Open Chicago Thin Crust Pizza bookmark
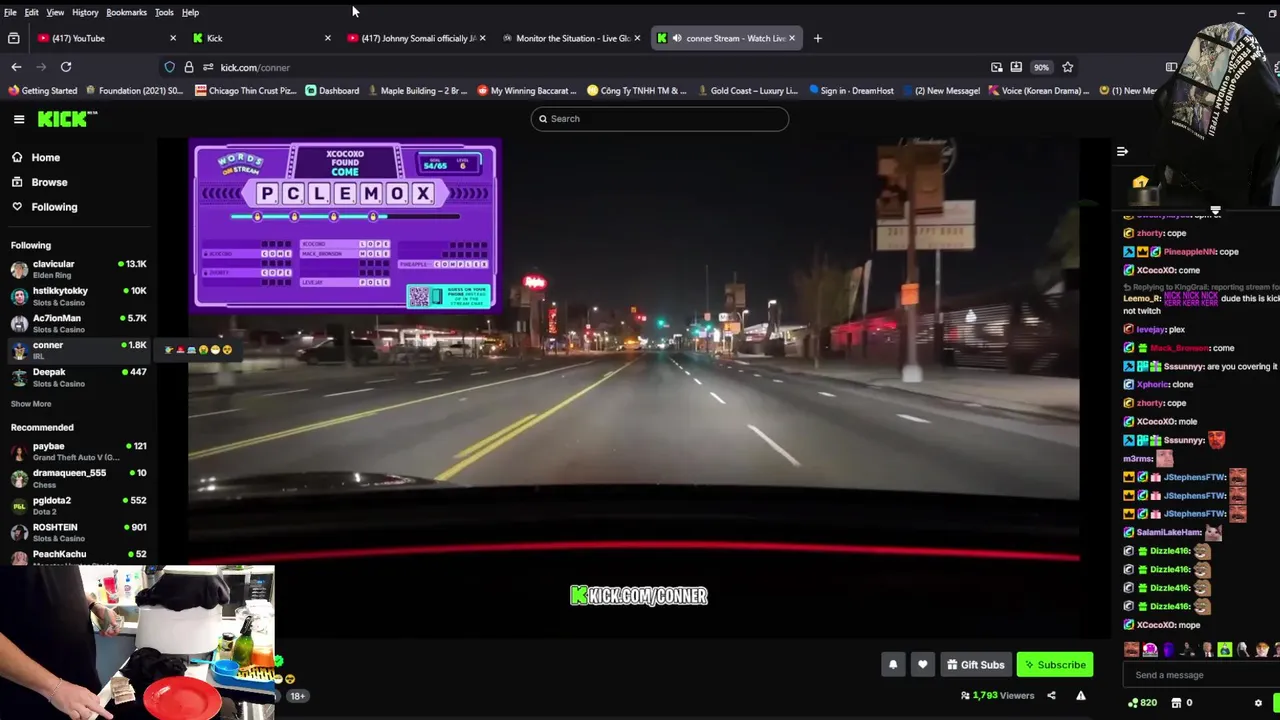The image size is (1280, 720). coord(246,91)
